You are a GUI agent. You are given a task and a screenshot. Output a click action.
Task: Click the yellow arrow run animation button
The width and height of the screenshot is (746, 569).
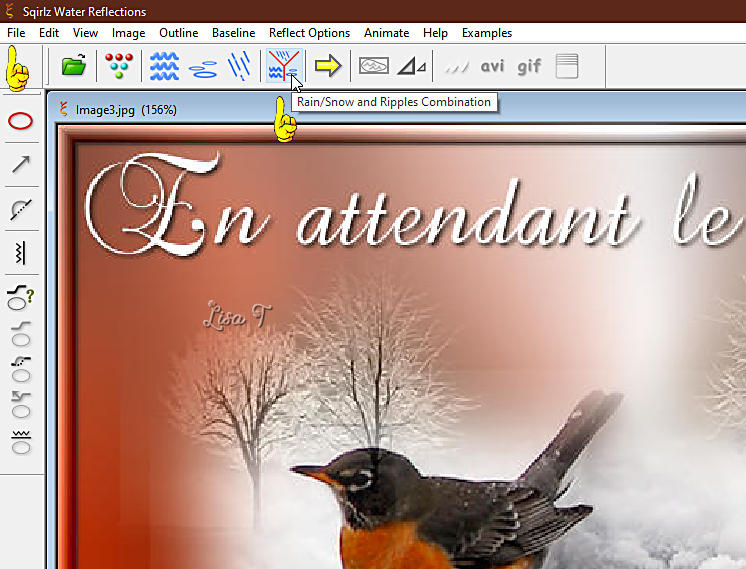click(328, 66)
